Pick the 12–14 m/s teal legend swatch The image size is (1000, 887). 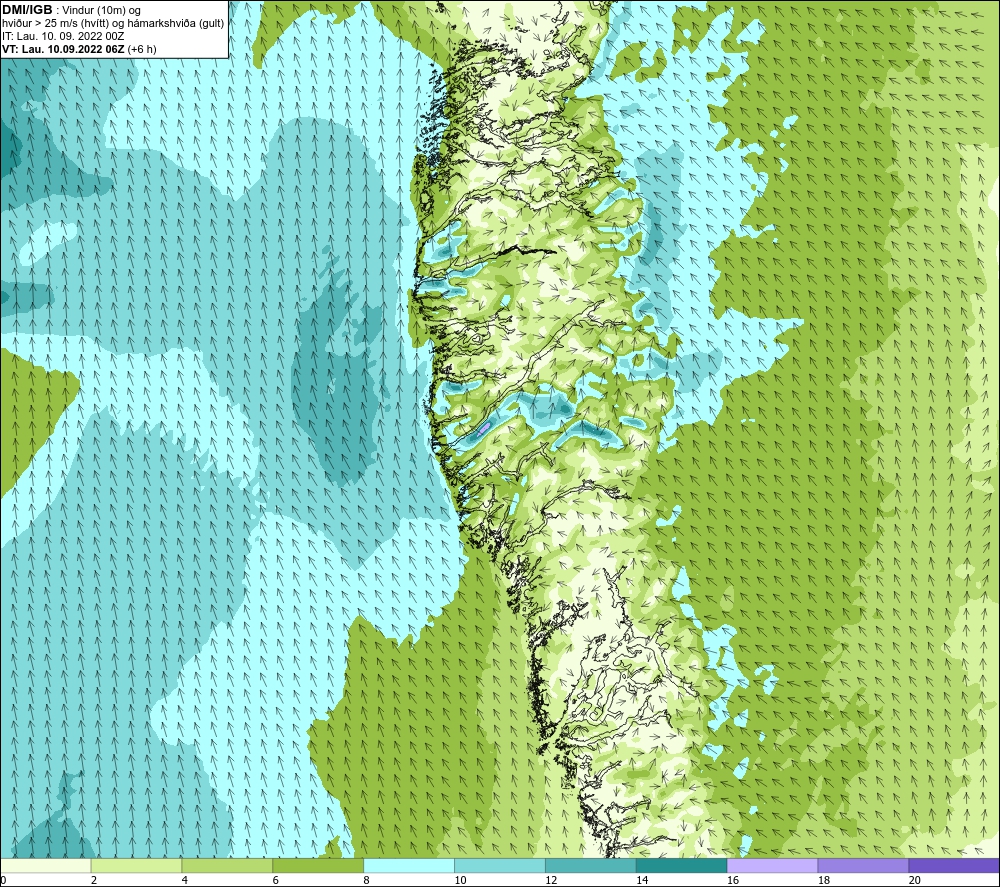tap(591, 865)
